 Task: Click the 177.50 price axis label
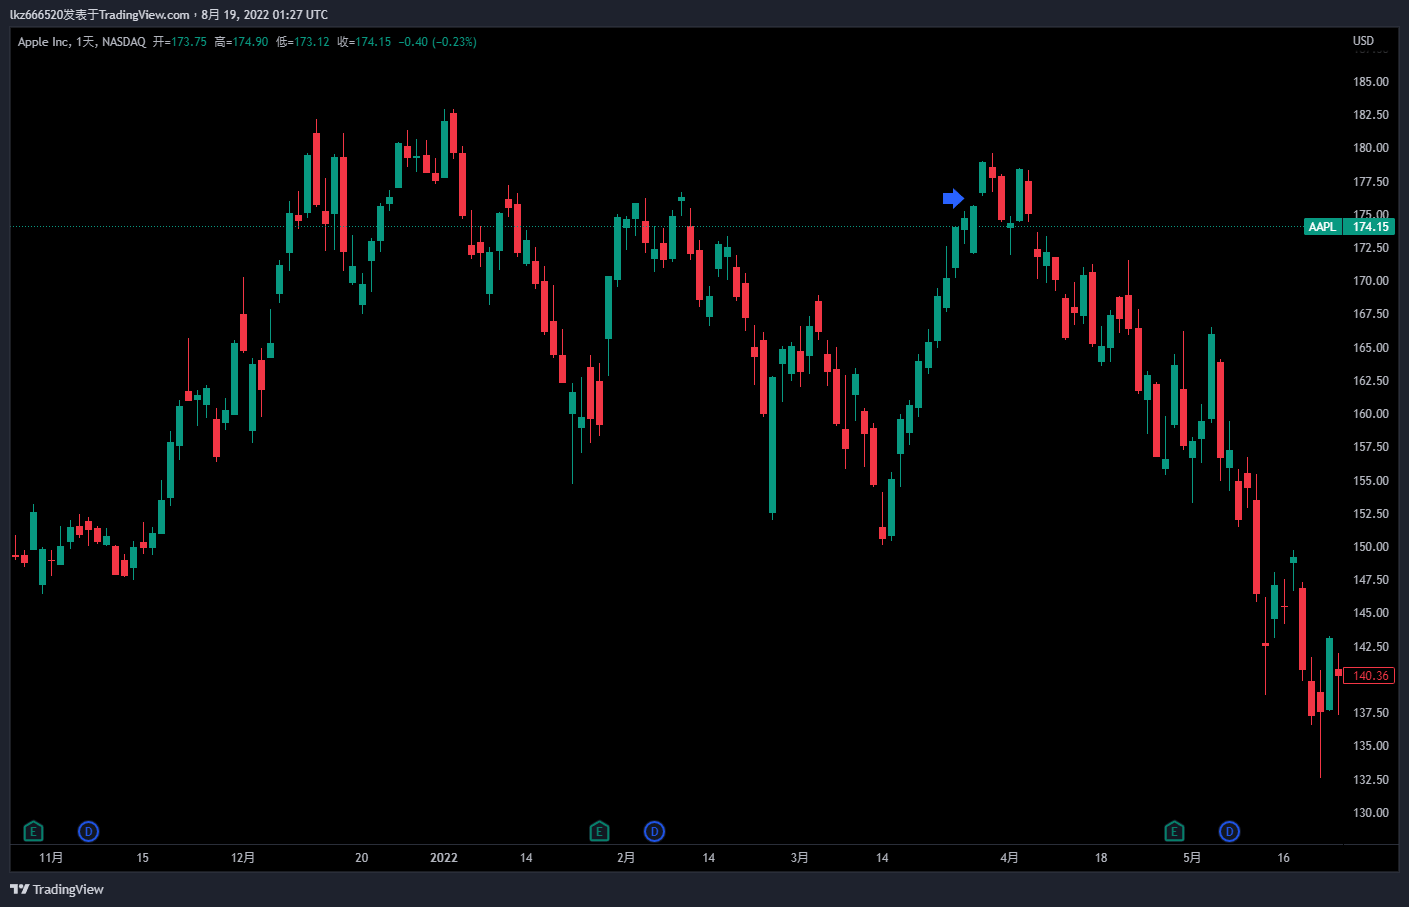pos(1370,182)
